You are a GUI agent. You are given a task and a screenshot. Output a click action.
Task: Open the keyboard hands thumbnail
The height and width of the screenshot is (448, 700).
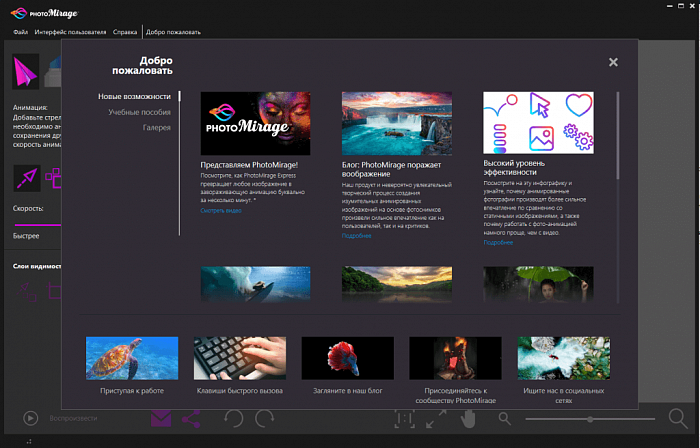point(240,358)
